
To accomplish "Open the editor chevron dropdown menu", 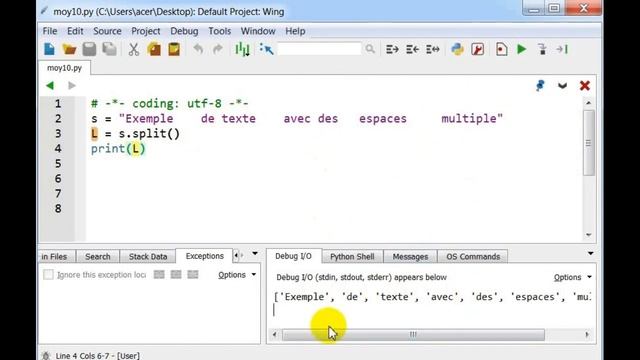I will (x=562, y=85).
